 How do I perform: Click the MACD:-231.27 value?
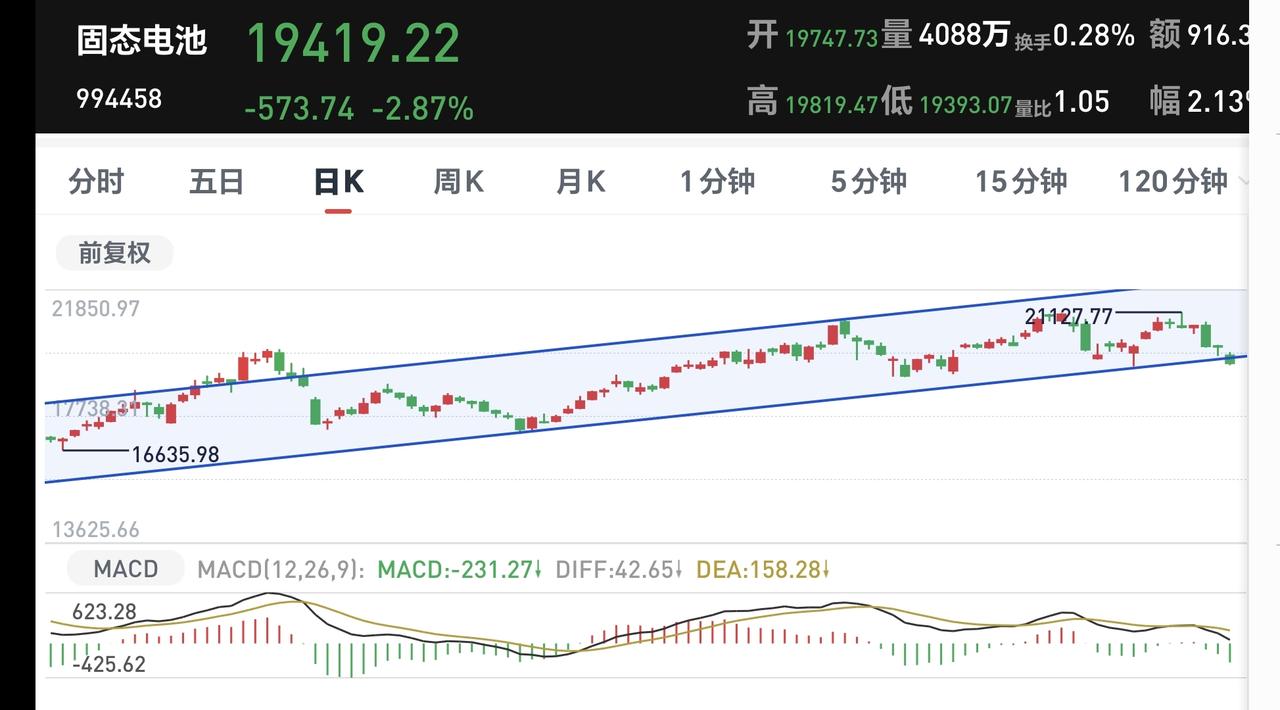coord(460,570)
